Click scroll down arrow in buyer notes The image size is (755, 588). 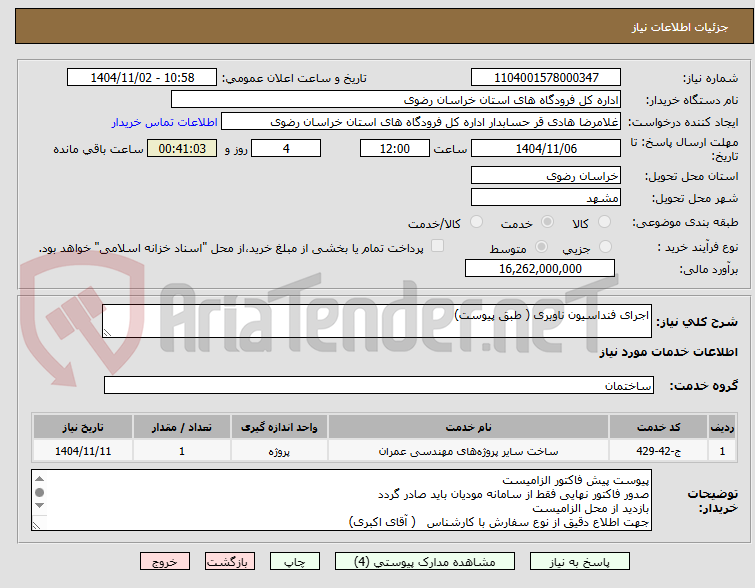point(39,506)
